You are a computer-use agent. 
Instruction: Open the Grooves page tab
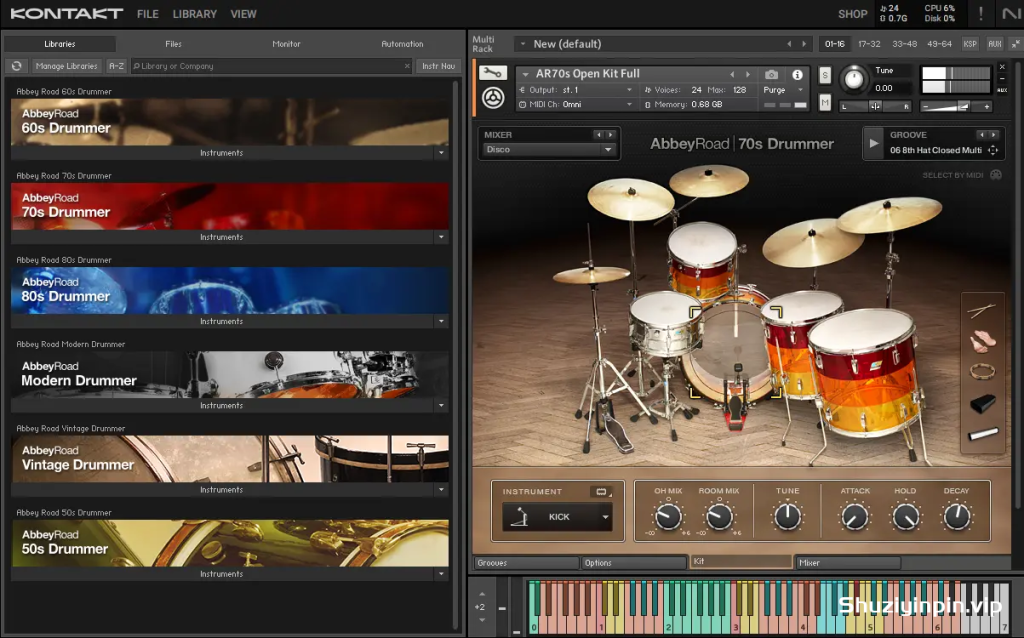click(526, 563)
